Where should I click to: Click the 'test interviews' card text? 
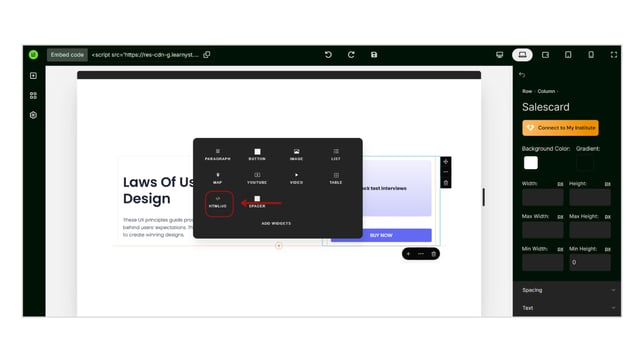[389, 188]
